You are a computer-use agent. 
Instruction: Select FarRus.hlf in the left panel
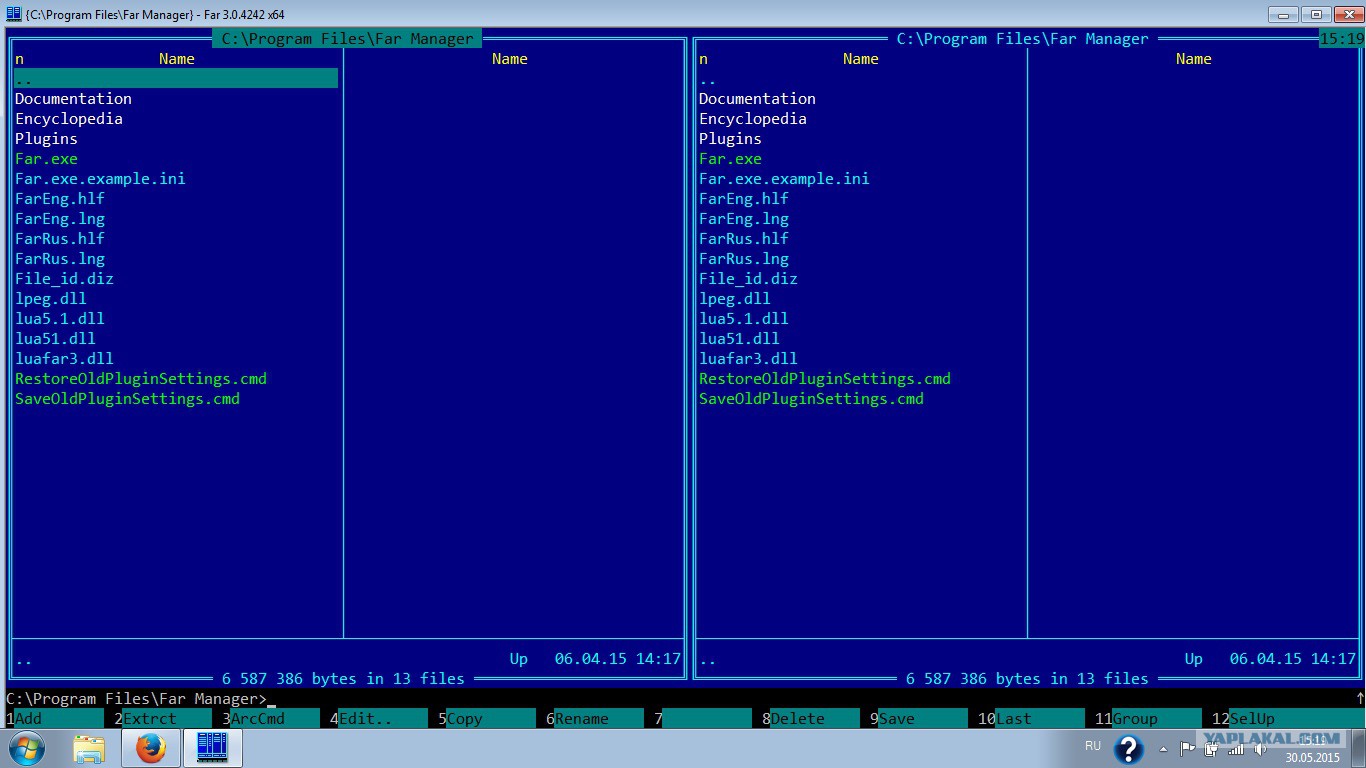pyautogui.click(x=60, y=239)
